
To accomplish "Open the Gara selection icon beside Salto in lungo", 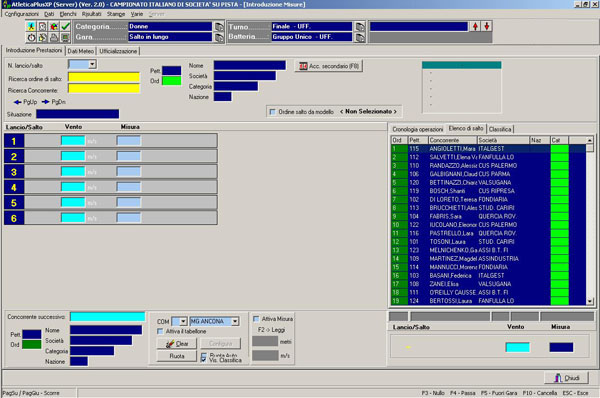I will (219, 37).
